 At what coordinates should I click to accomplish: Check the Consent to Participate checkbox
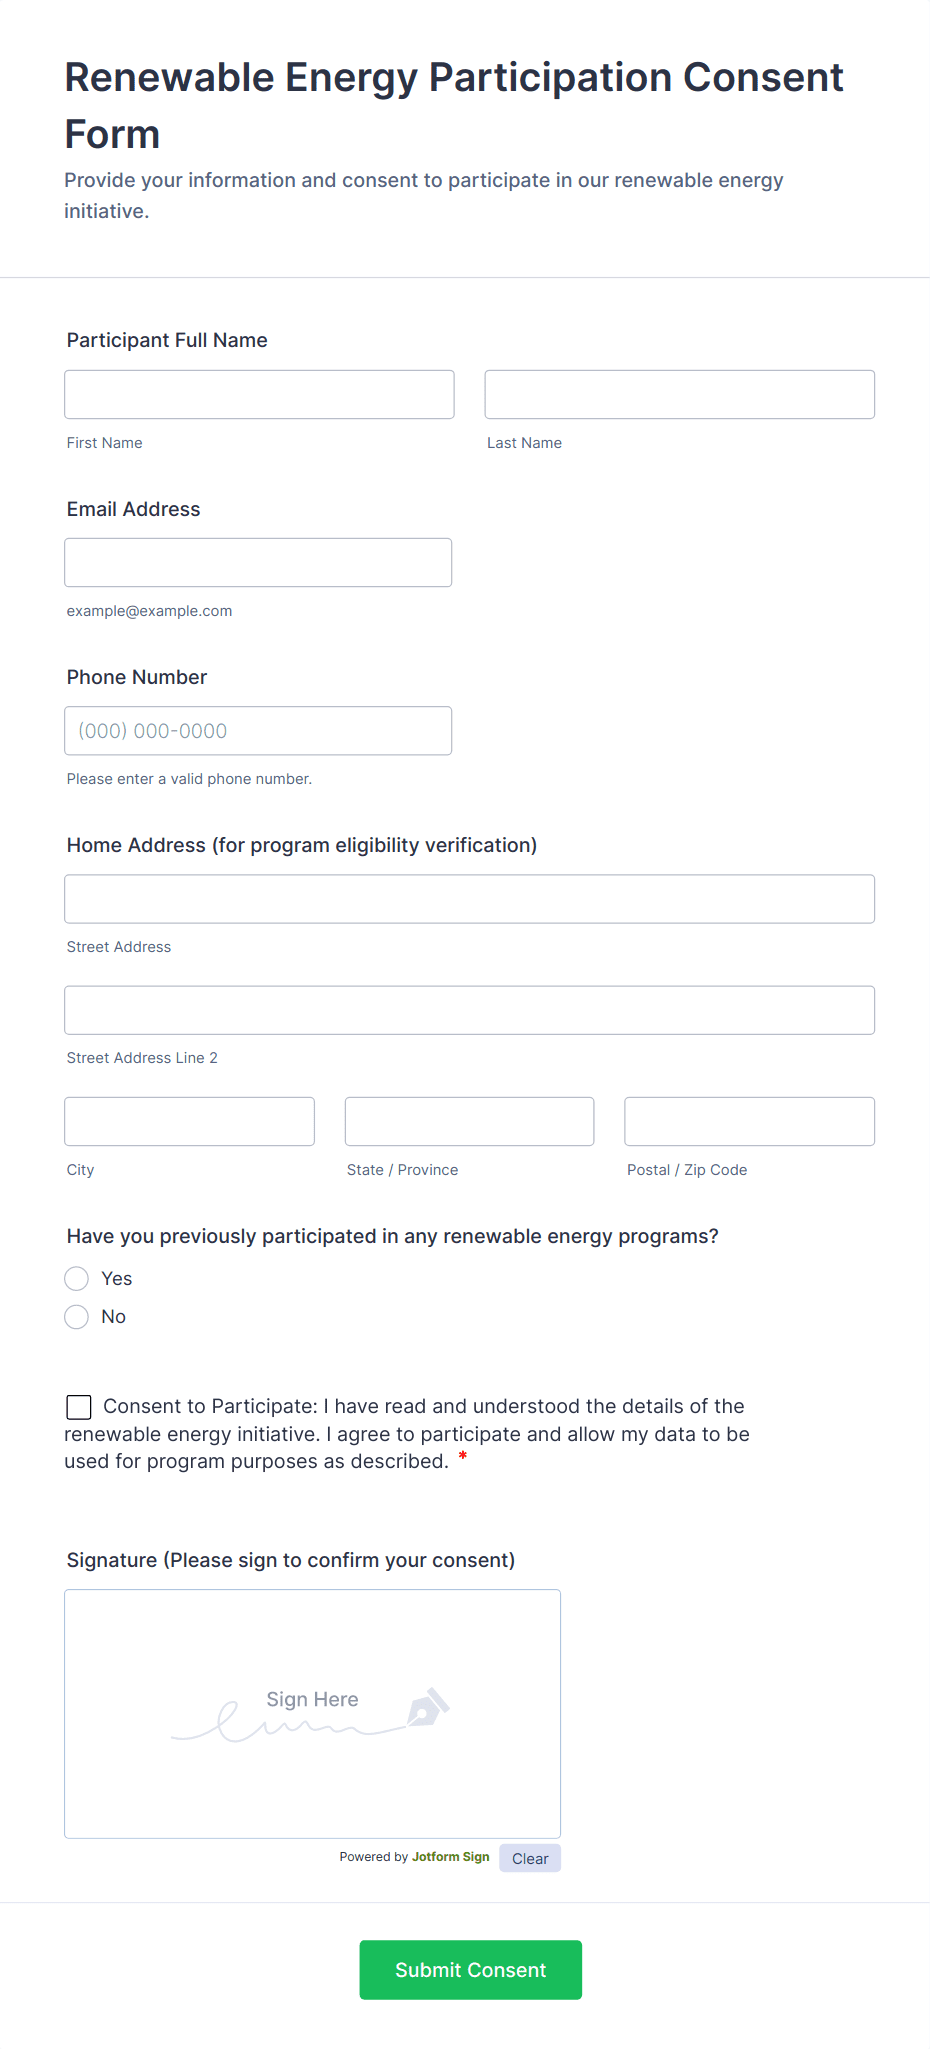[79, 1407]
